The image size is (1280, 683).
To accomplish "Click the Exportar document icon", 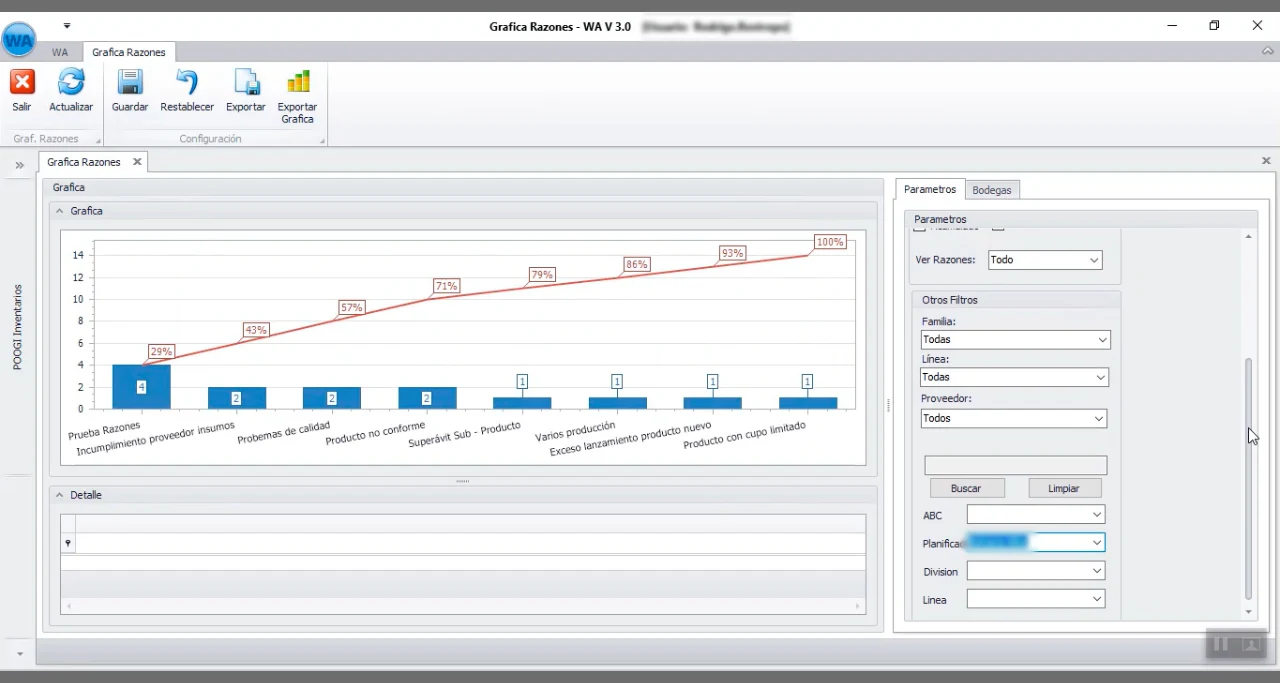I will point(246,82).
